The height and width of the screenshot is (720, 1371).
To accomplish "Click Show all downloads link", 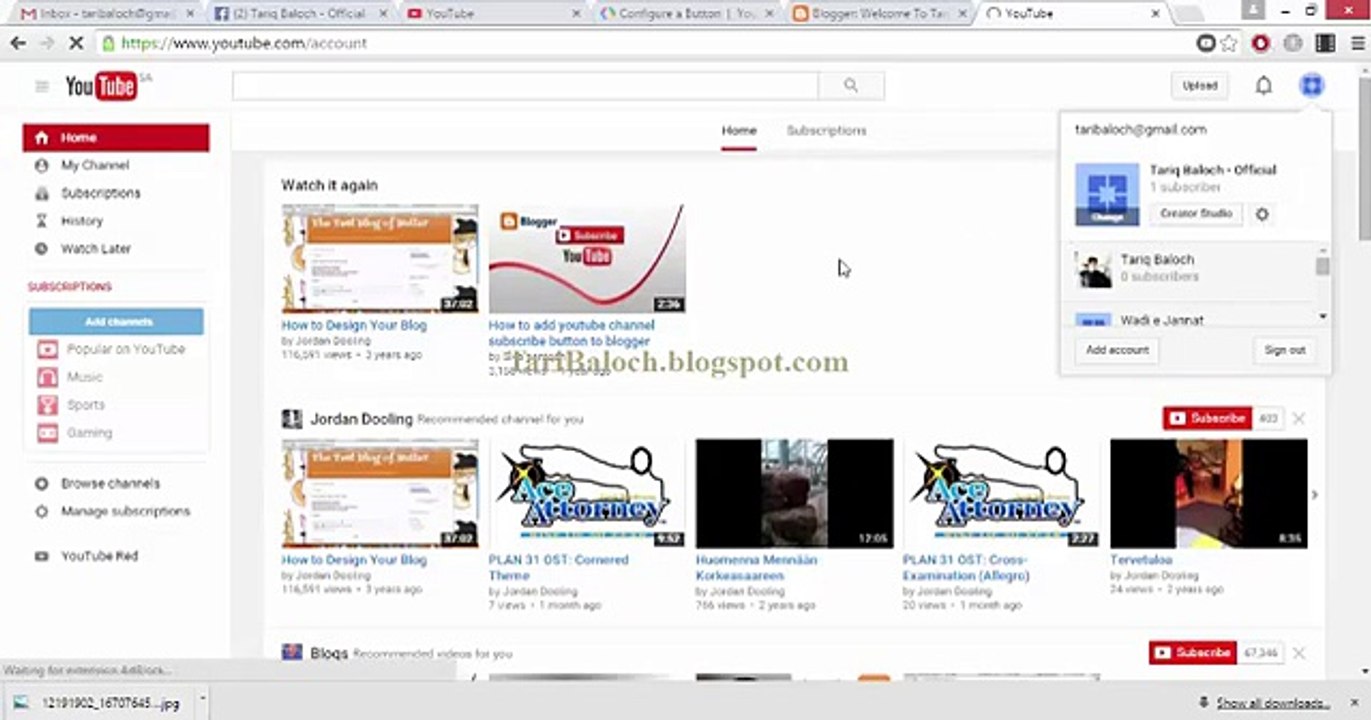I will [x=1272, y=703].
